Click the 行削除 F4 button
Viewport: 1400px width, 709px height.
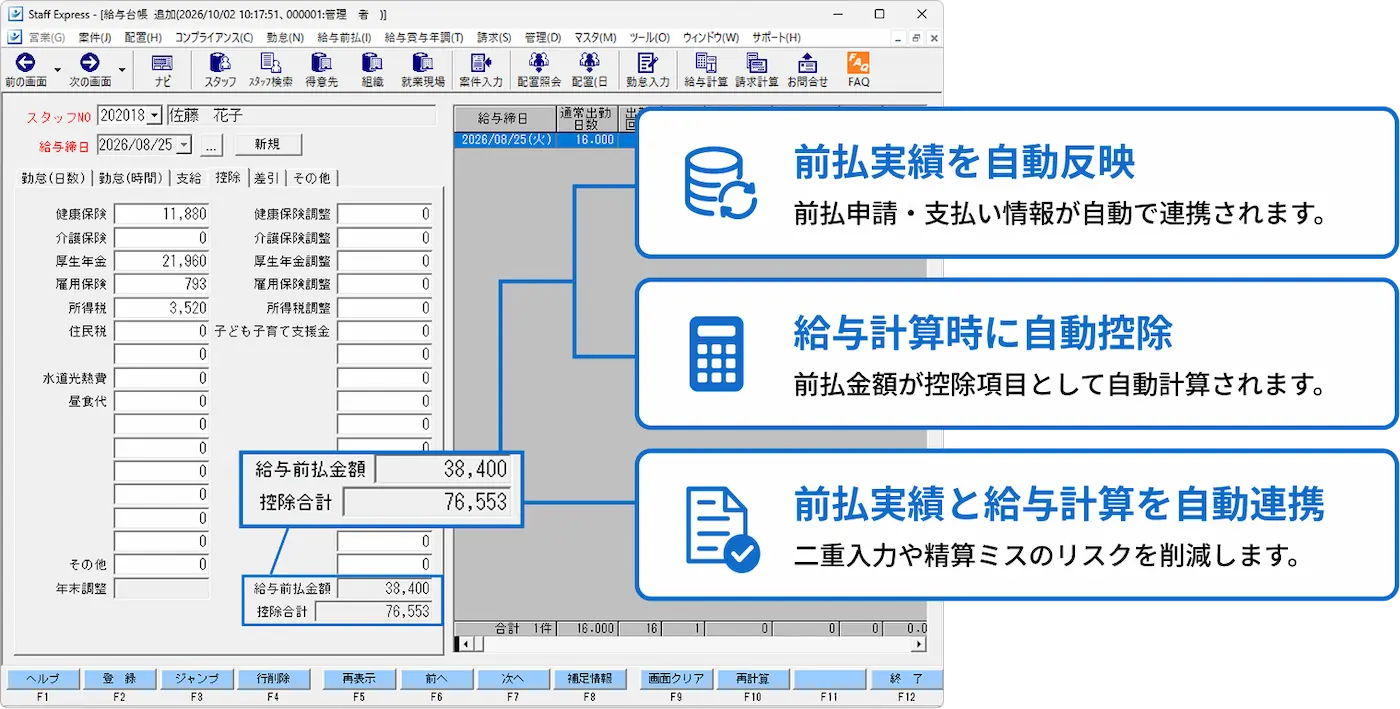(x=273, y=678)
